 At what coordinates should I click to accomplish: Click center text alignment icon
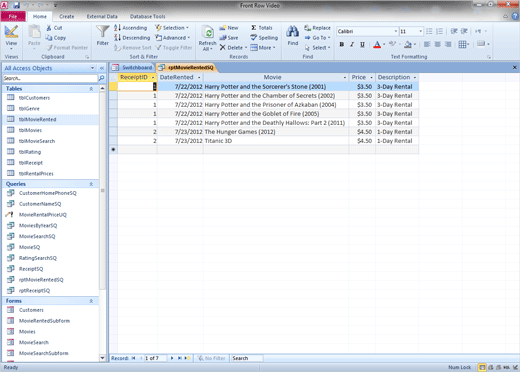point(437,44)
